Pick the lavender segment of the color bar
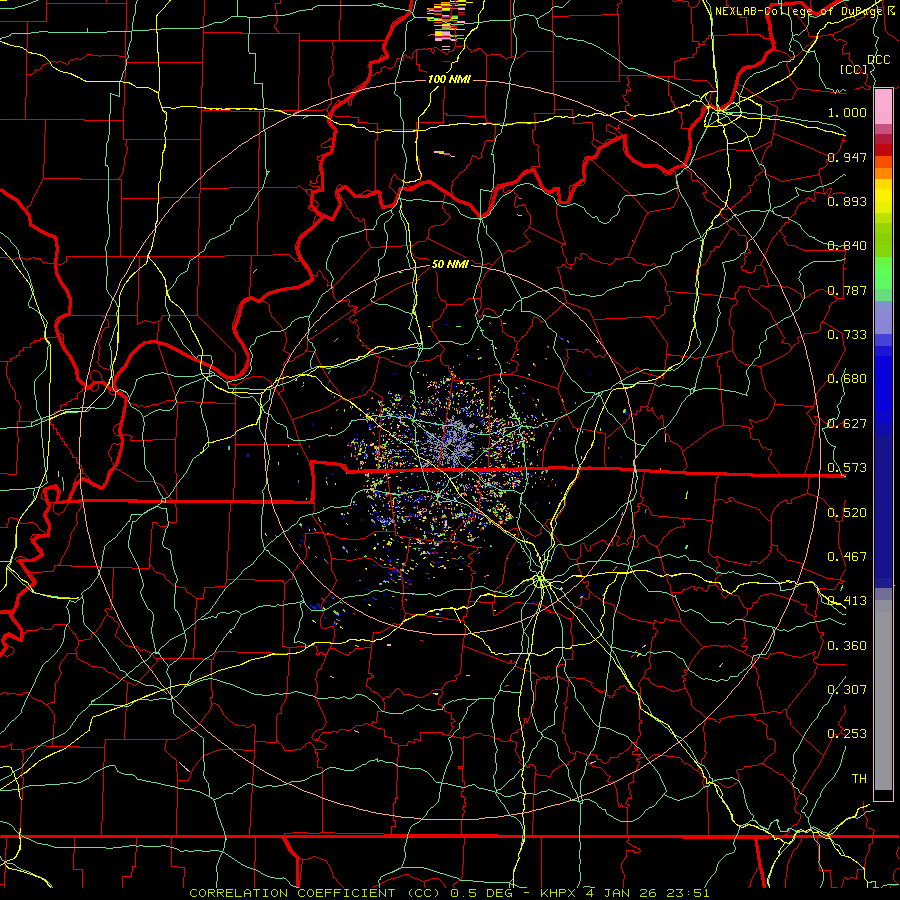The image size is (900, 900). point(883,317)
